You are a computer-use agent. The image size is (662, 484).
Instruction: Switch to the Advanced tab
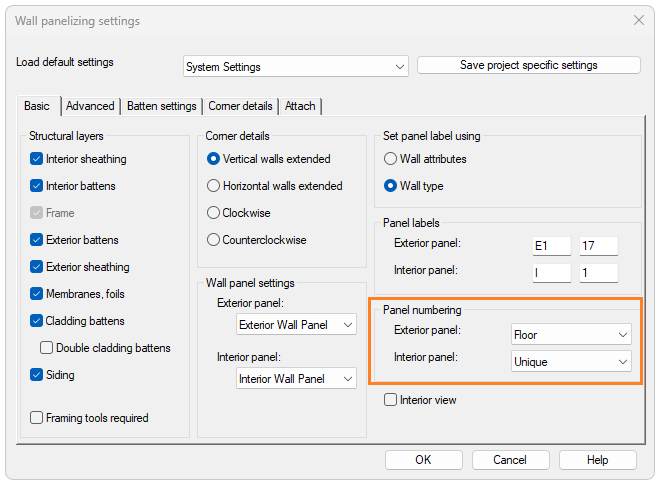[x=91, y=106]
